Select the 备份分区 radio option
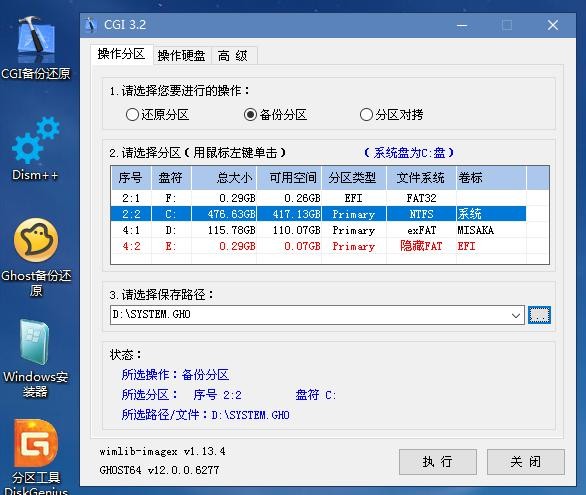 (x=275, y=115)
